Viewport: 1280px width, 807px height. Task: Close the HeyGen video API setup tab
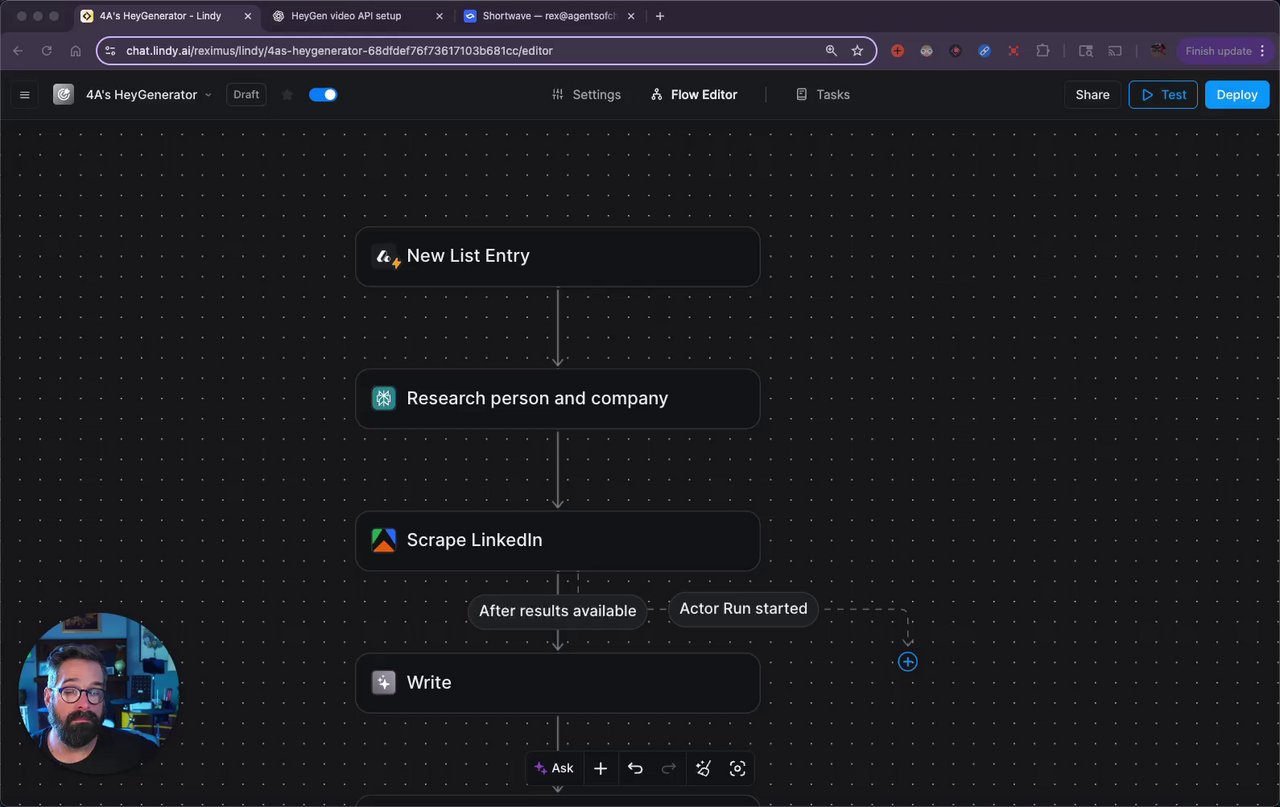click(x=439, y=16)
